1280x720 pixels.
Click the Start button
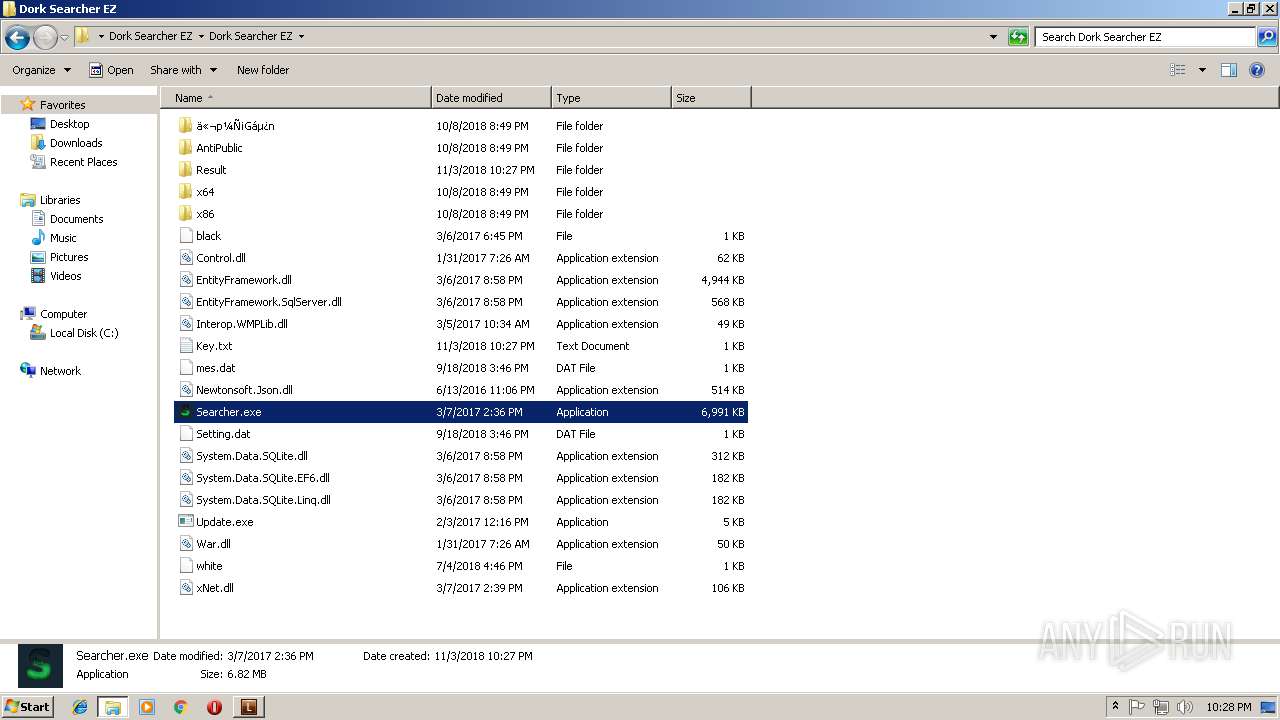pos(28,706)
